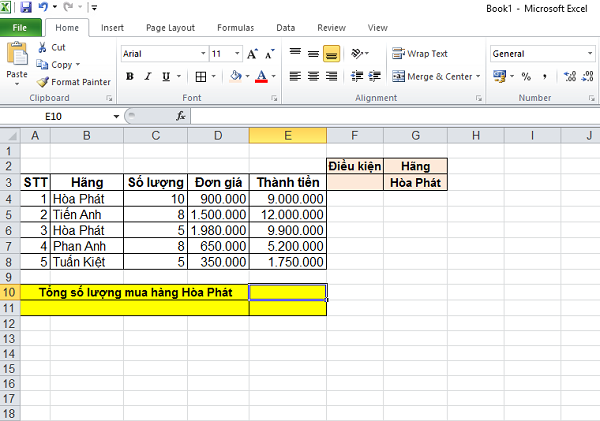Image resolution: width=600 pixels, height=421 pixels.
Task: Open Customize Quick Access Toolbar arrow
Action: click(94, 7)
